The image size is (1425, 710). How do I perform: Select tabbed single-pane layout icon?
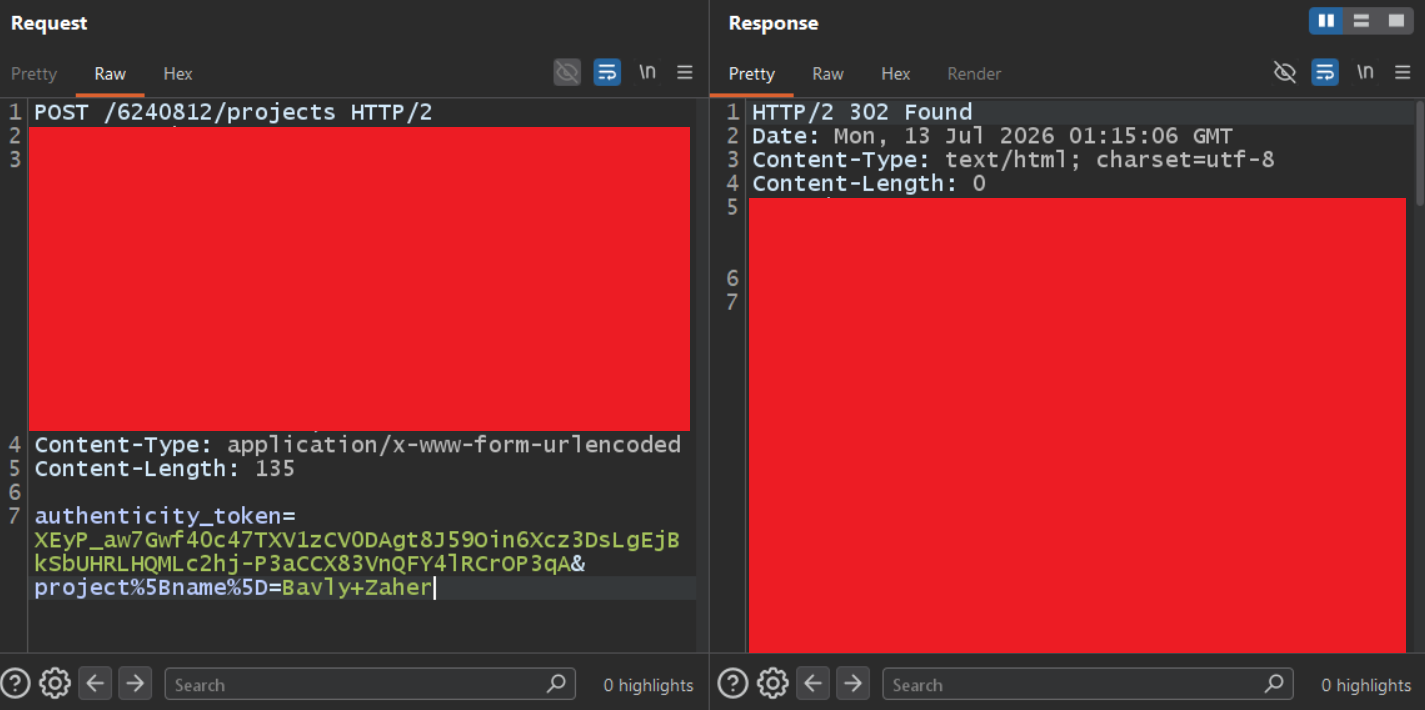1396,21
